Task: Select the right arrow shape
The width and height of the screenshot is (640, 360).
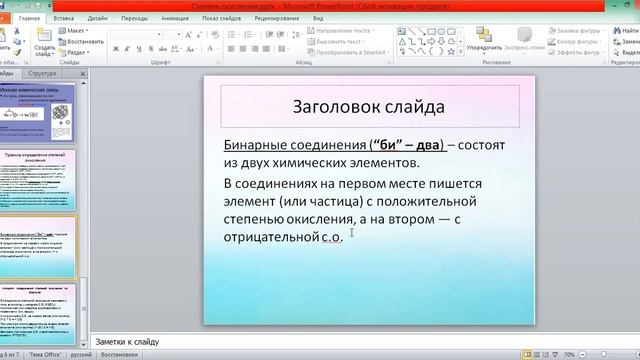Action: [x=431, y=42]
